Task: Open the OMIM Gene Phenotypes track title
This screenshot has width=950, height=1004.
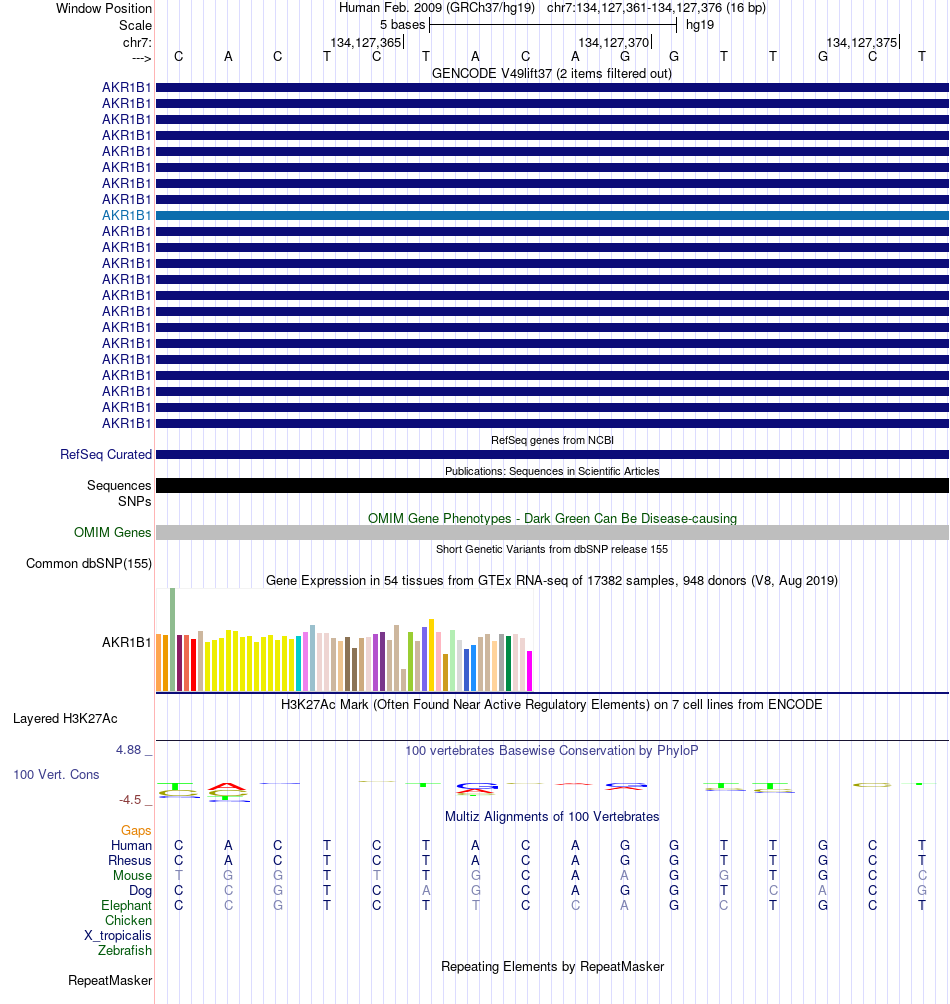Action: [x=552, y=519]
